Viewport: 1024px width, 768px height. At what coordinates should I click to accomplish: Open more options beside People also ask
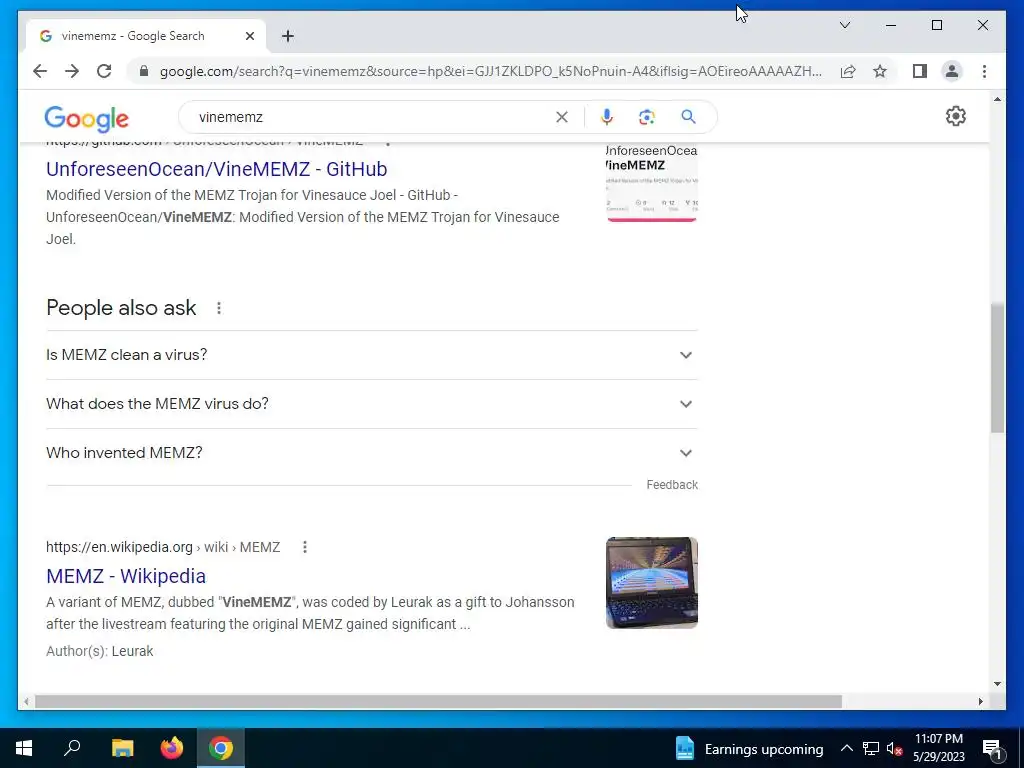click(x=219, y=308)
